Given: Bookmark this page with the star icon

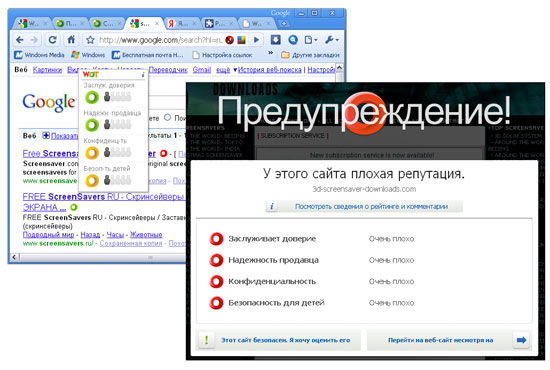Looking at the screenshot, I should tap(90, 40).
